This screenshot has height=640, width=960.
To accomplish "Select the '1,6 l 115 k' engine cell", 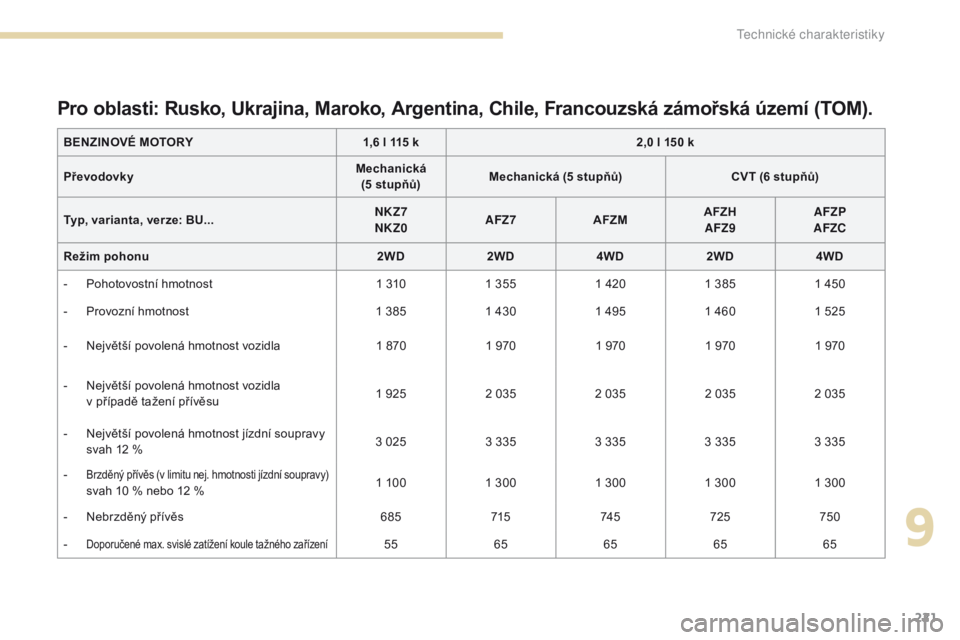I will [x=391, y=142].
